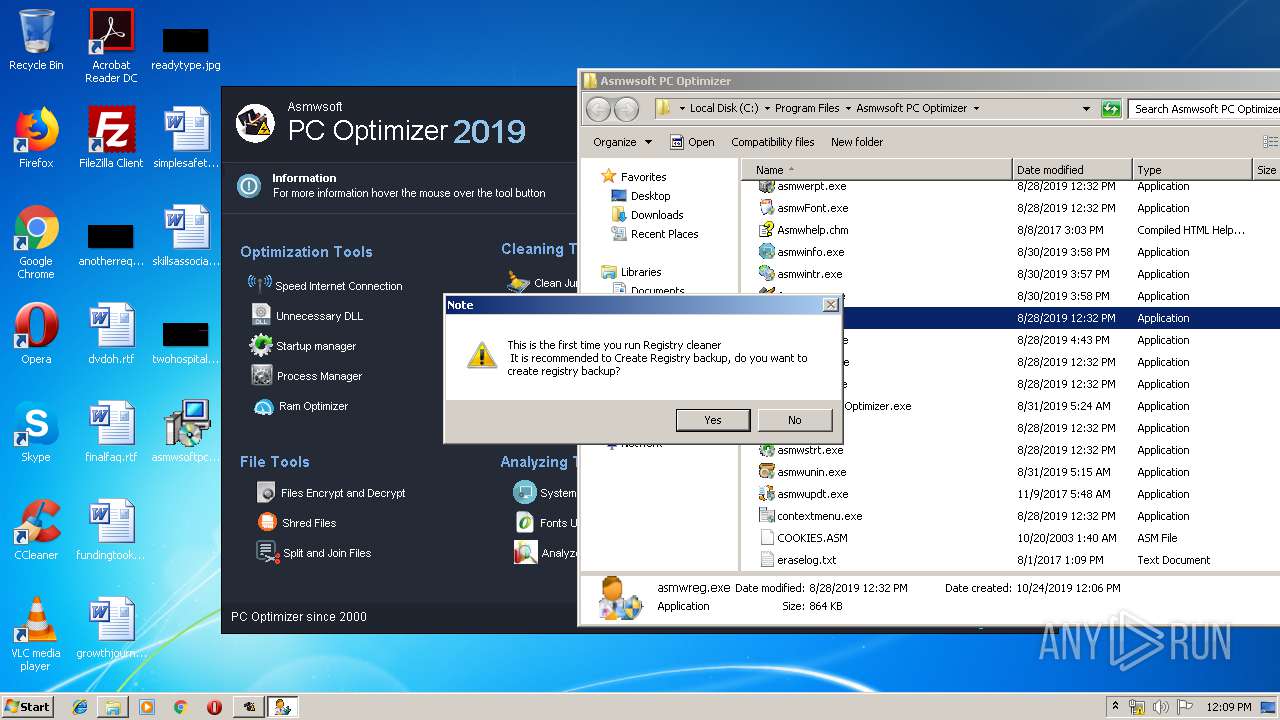Click the Start button
1280x720 pixels.
tap(28, 706)
